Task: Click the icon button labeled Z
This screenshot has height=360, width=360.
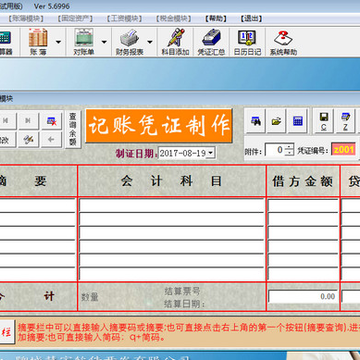Action: tap(345, 121)
